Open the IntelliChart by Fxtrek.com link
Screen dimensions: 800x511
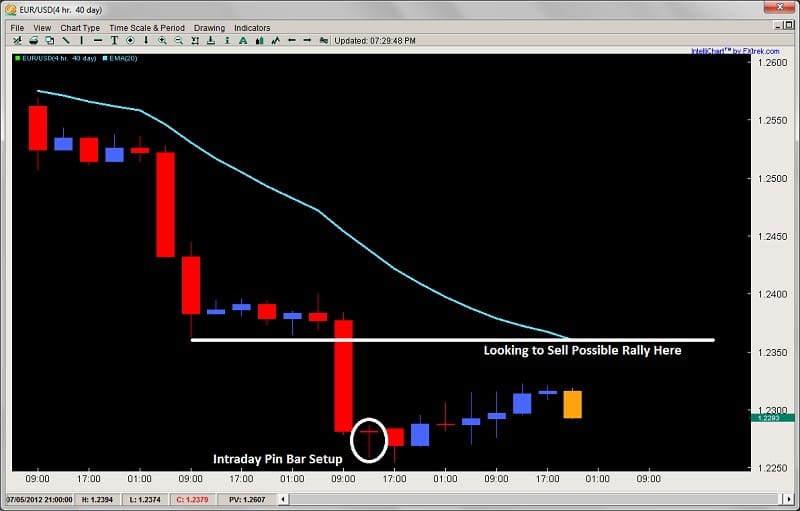pyautogui.click(x=735, y=51)
